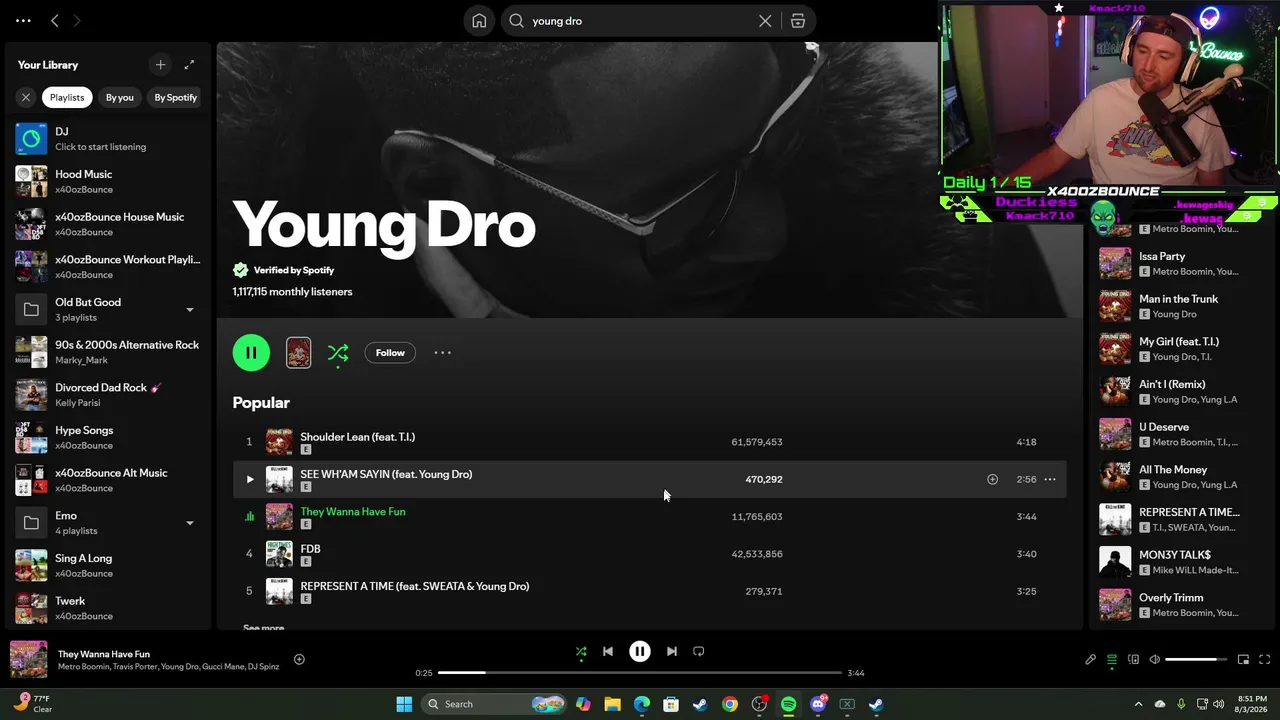Screen dimensions: 1280x720
Task: Select the Playlists filter chip
Action: (x=67, y=97)
